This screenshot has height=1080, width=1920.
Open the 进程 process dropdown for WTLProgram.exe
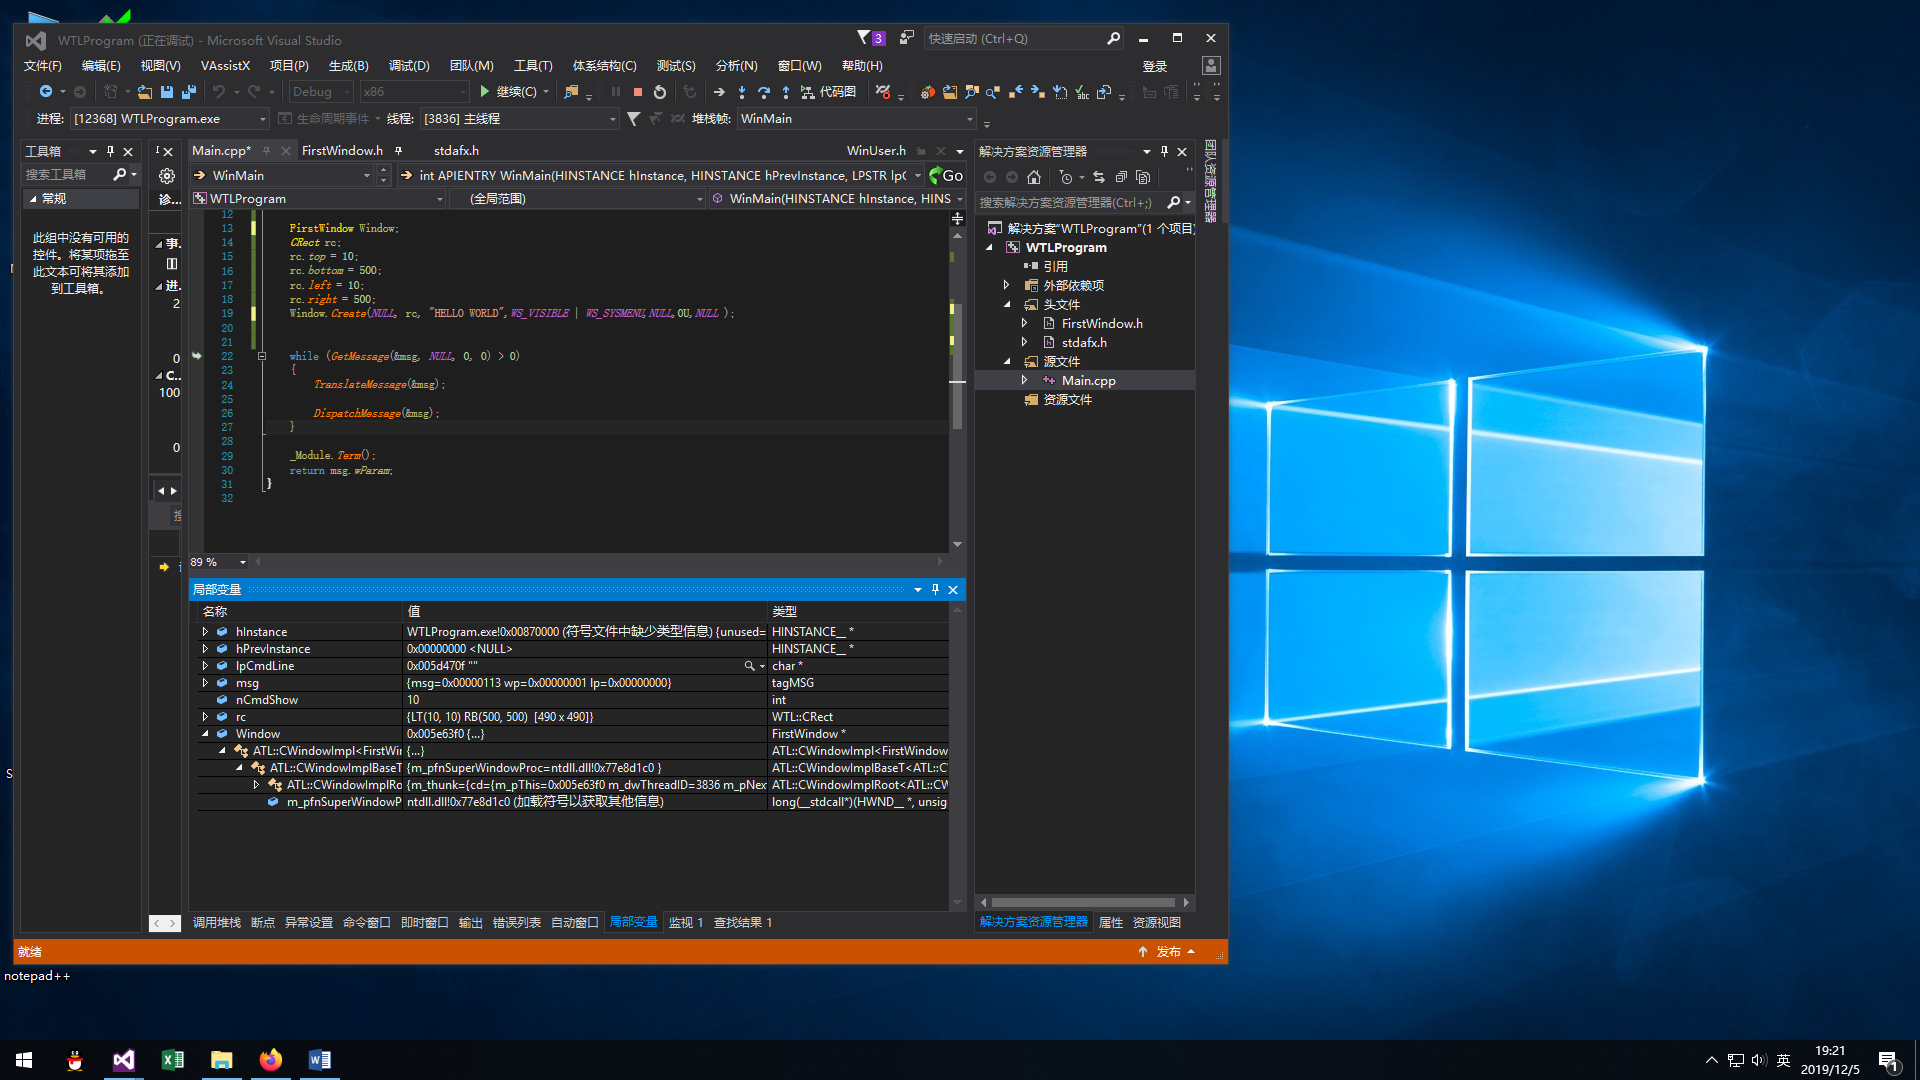[170, 119]
